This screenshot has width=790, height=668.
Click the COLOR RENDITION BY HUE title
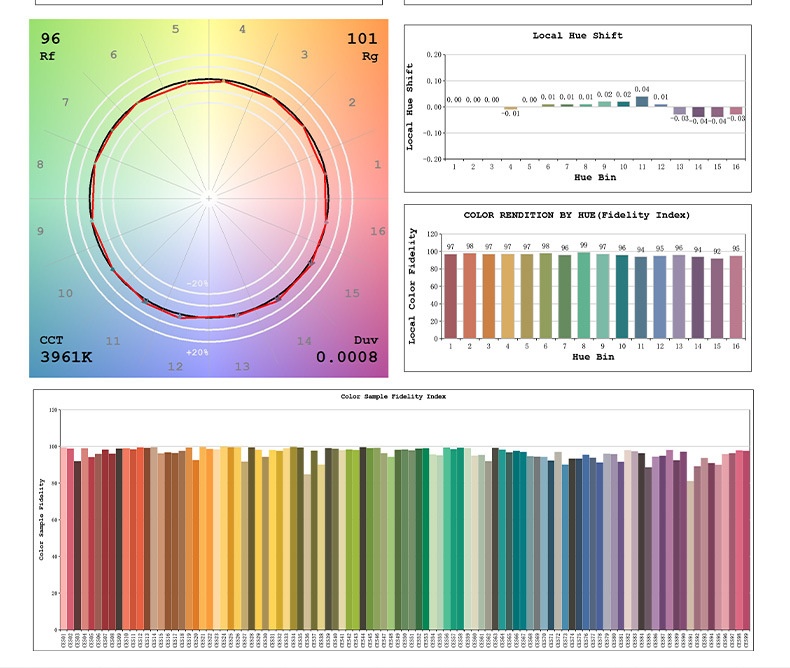pos(576,215)
